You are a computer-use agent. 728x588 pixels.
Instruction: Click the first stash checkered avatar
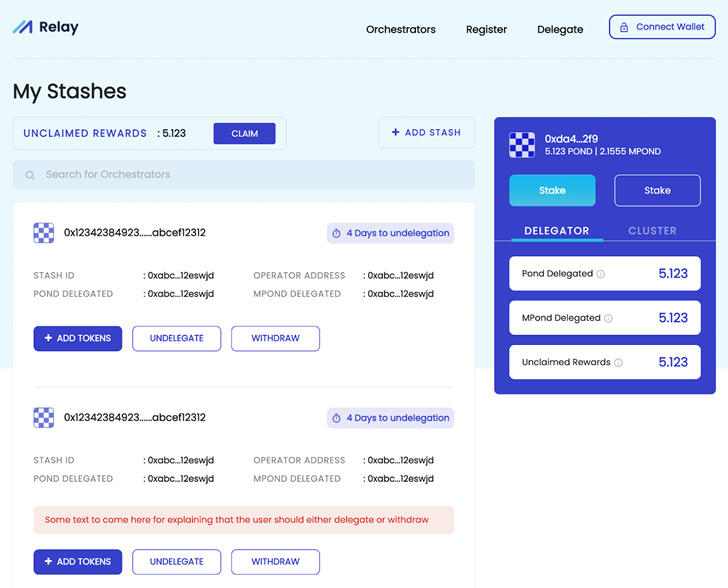(43, 233)
